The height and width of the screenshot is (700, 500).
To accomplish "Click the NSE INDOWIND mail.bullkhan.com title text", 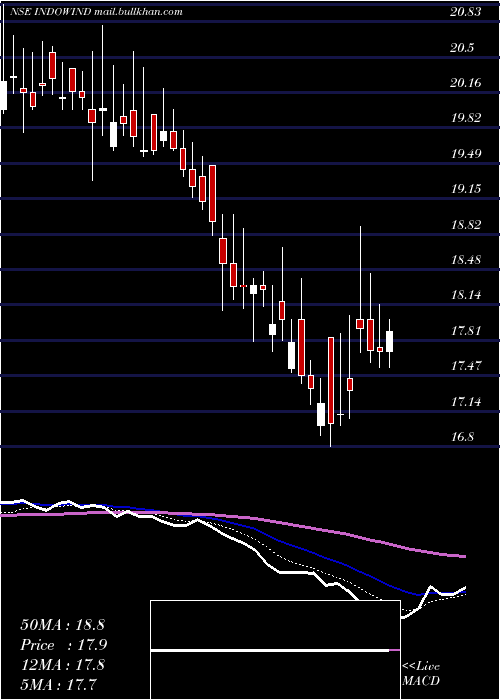I will 96,12.
